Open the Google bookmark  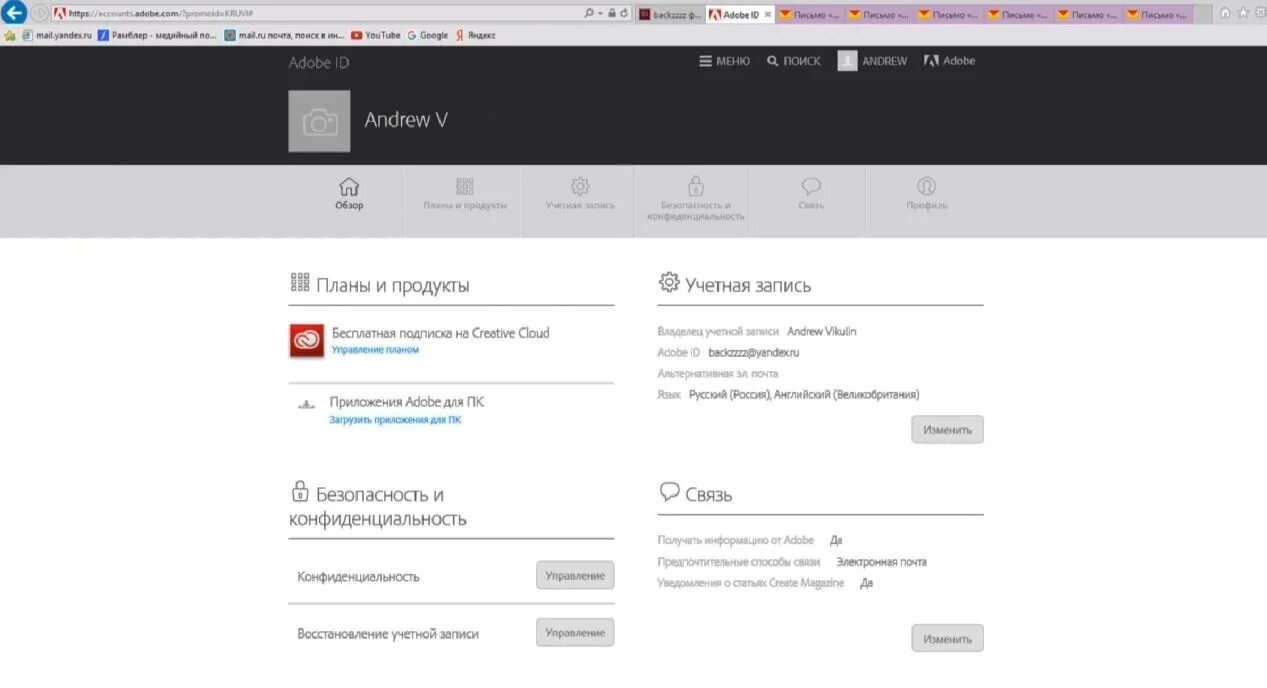coord(427,35)
